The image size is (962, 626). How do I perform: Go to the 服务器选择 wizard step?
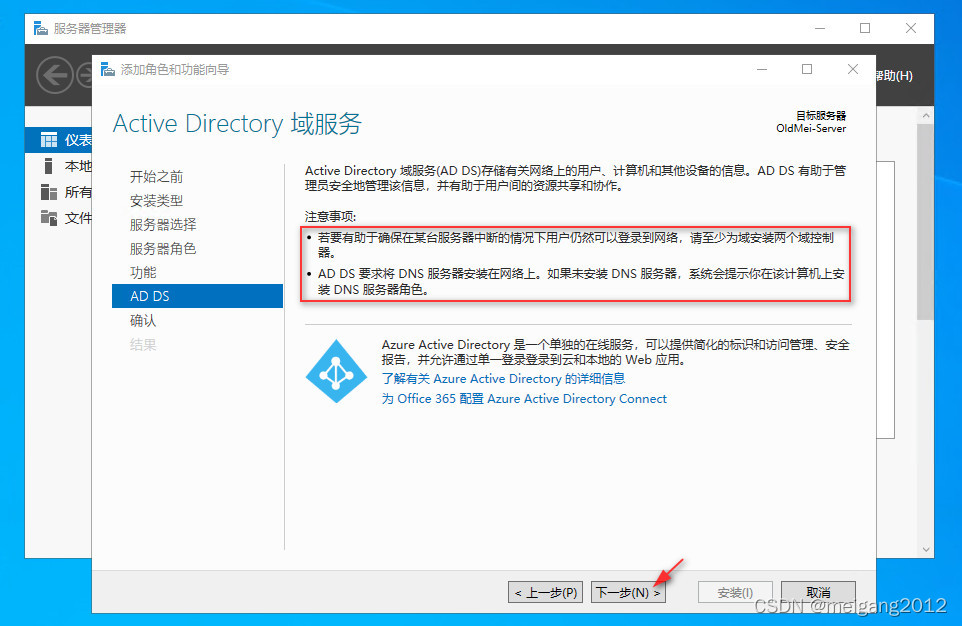pyautogui.click(x=163, y=225)
